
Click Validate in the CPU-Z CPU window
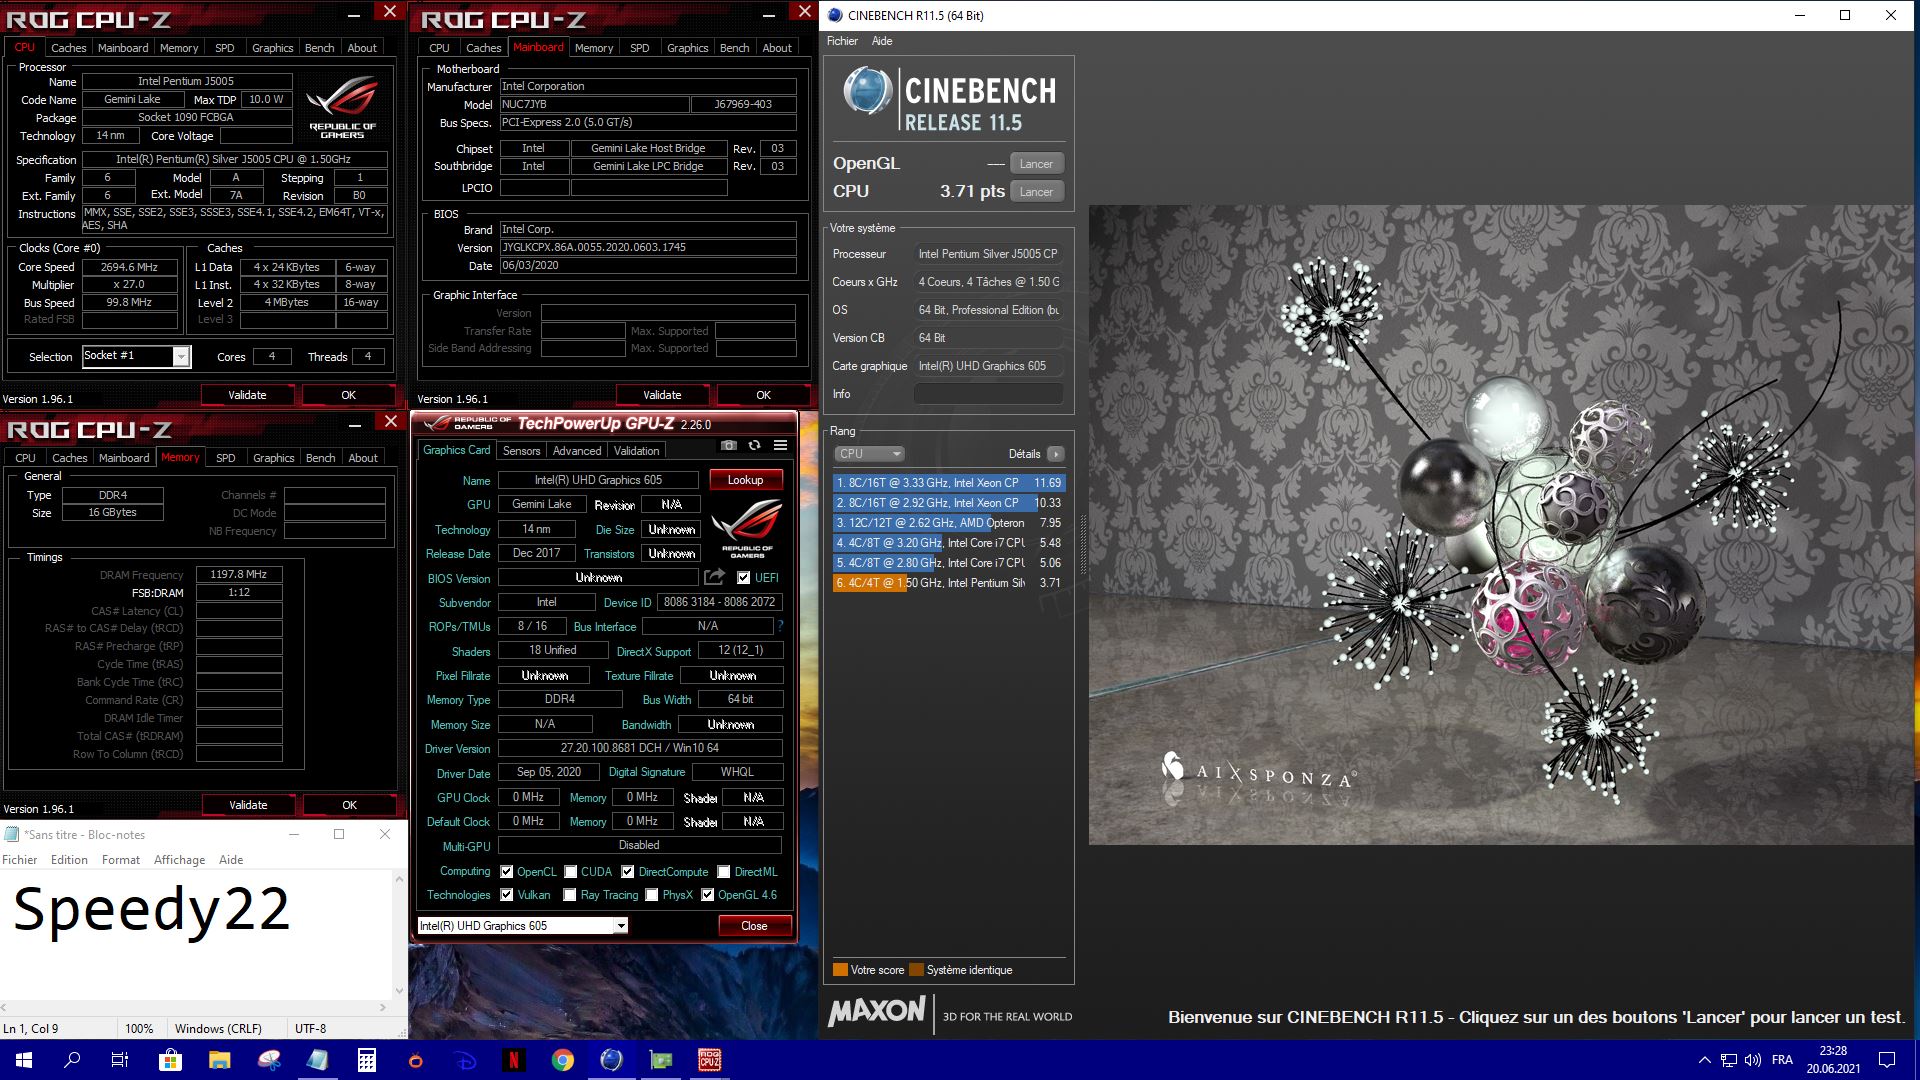tap(247, 395)
